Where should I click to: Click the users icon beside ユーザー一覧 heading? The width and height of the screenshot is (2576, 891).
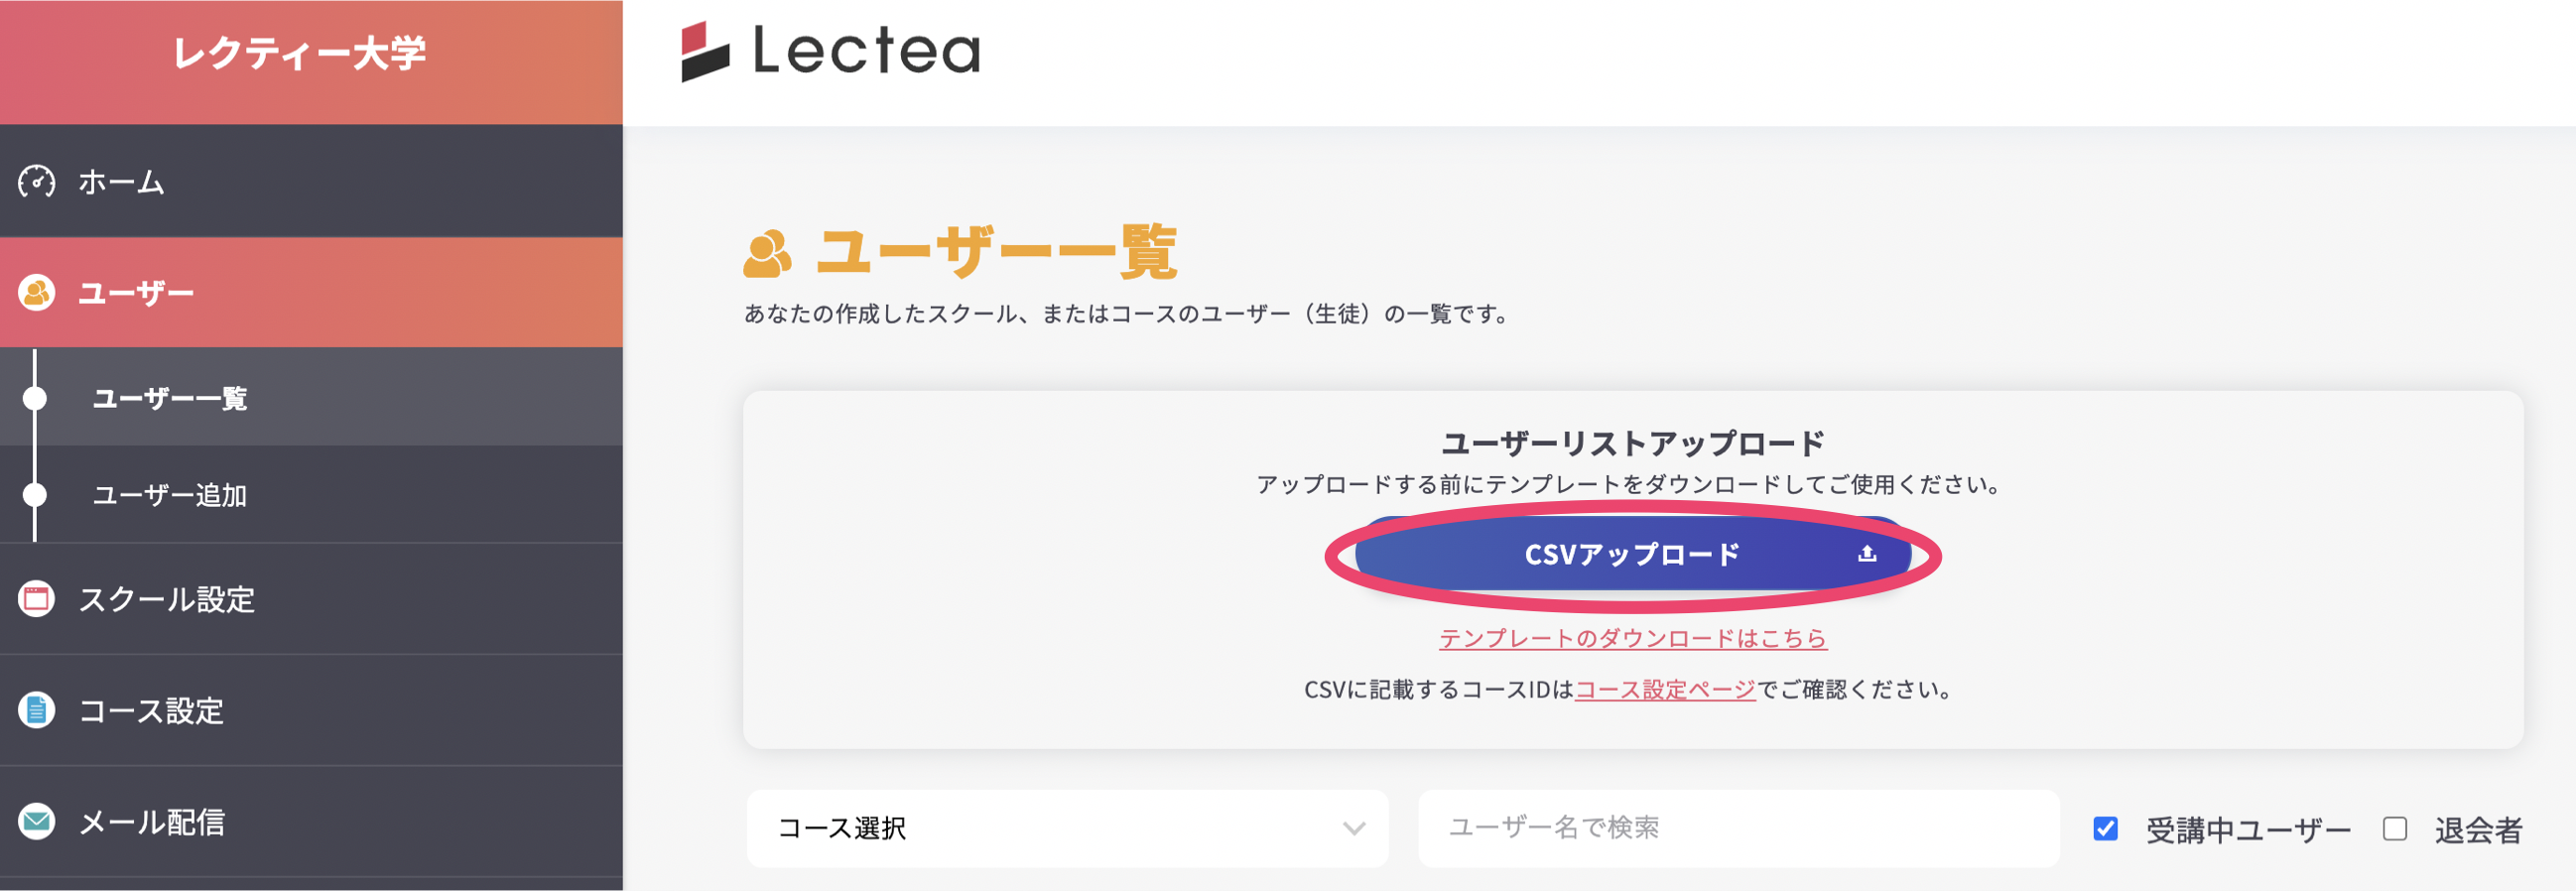(x=767, y=254)
